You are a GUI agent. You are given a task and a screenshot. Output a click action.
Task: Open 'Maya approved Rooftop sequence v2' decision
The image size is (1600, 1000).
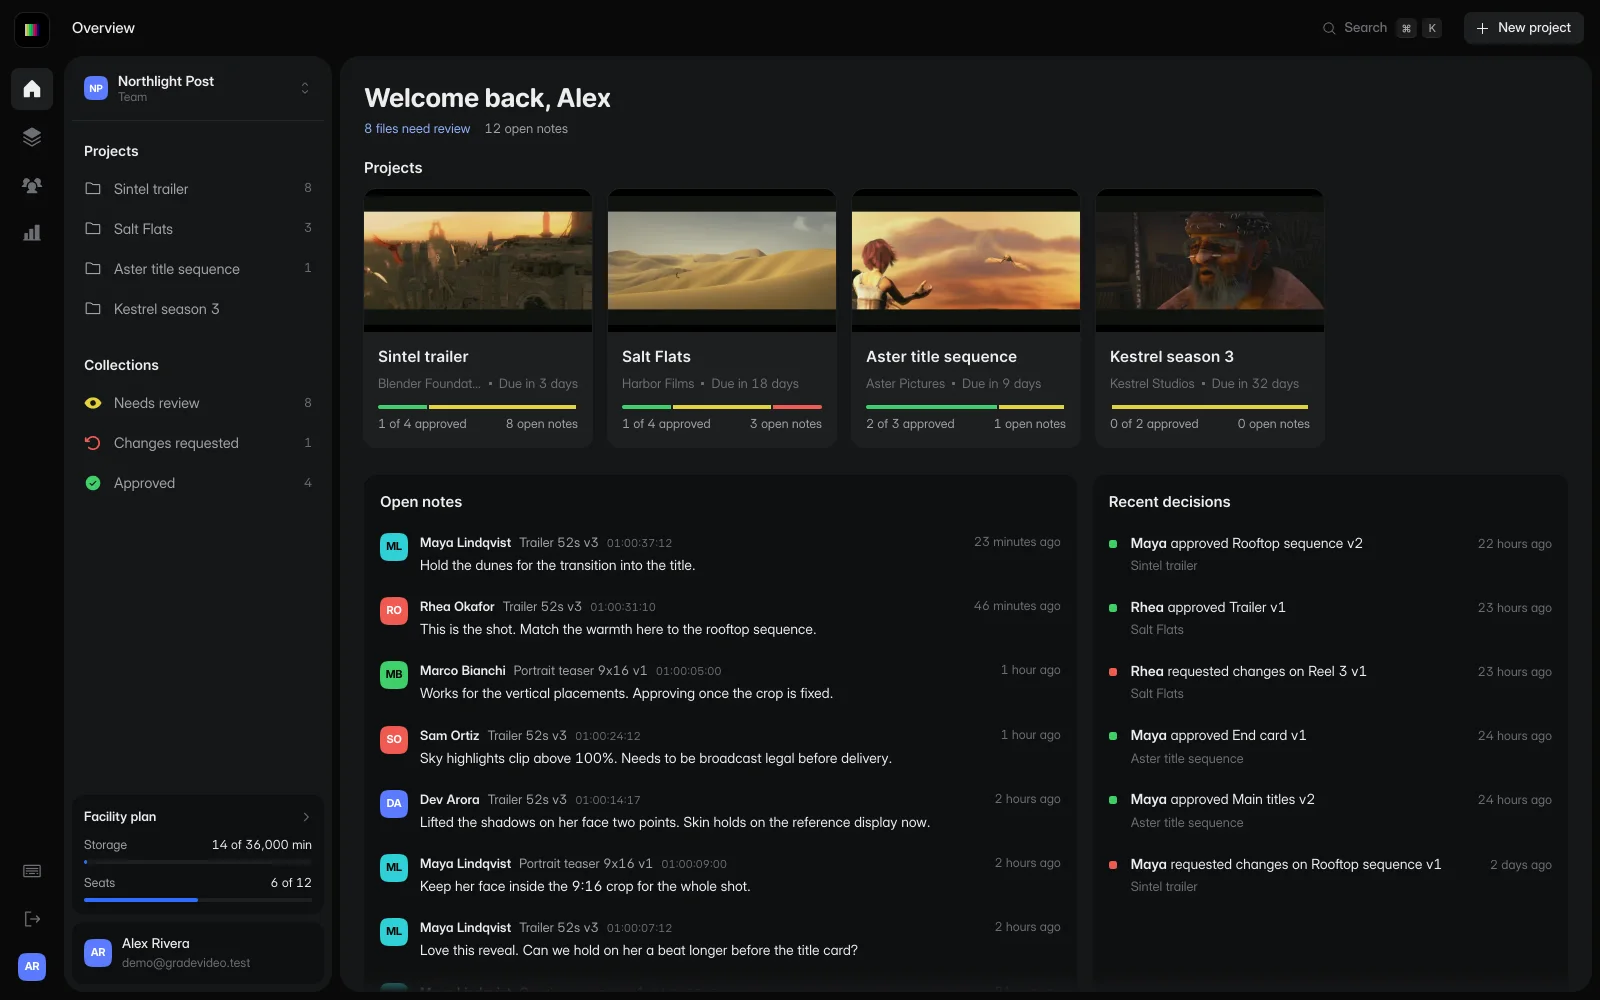1330,554
